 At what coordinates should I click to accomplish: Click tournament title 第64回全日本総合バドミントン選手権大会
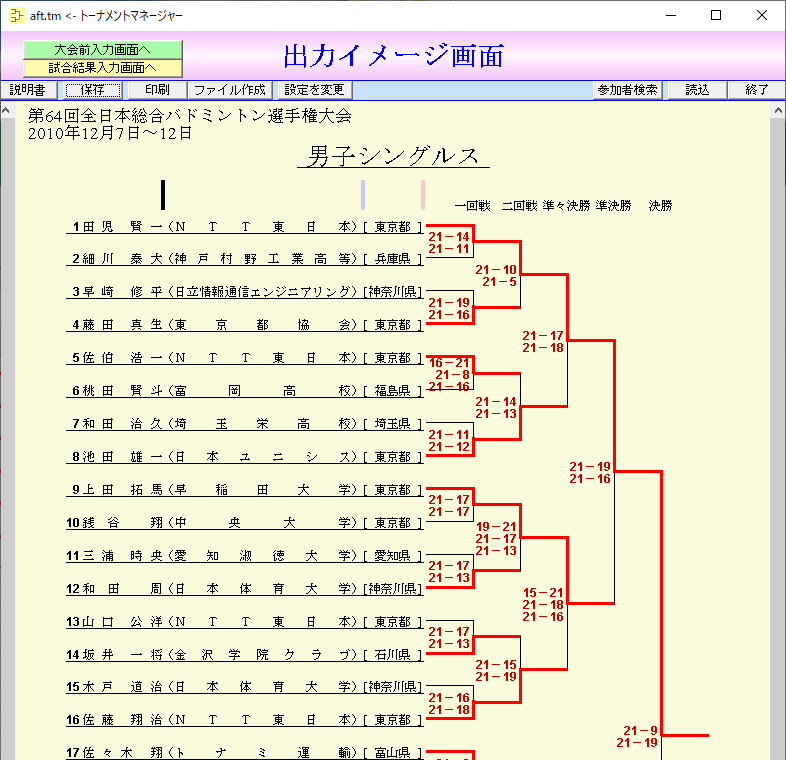[x=189, y=116]
